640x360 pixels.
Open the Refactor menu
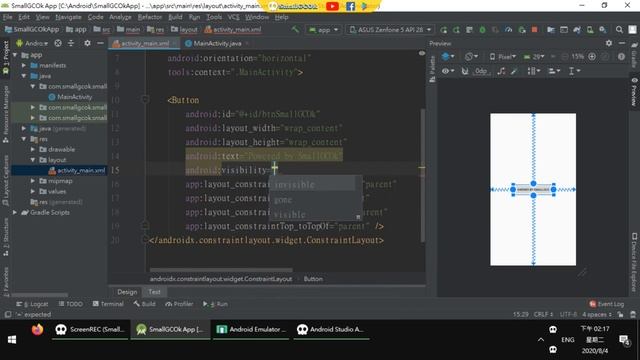pyautogui.click(x=149, y=17)
